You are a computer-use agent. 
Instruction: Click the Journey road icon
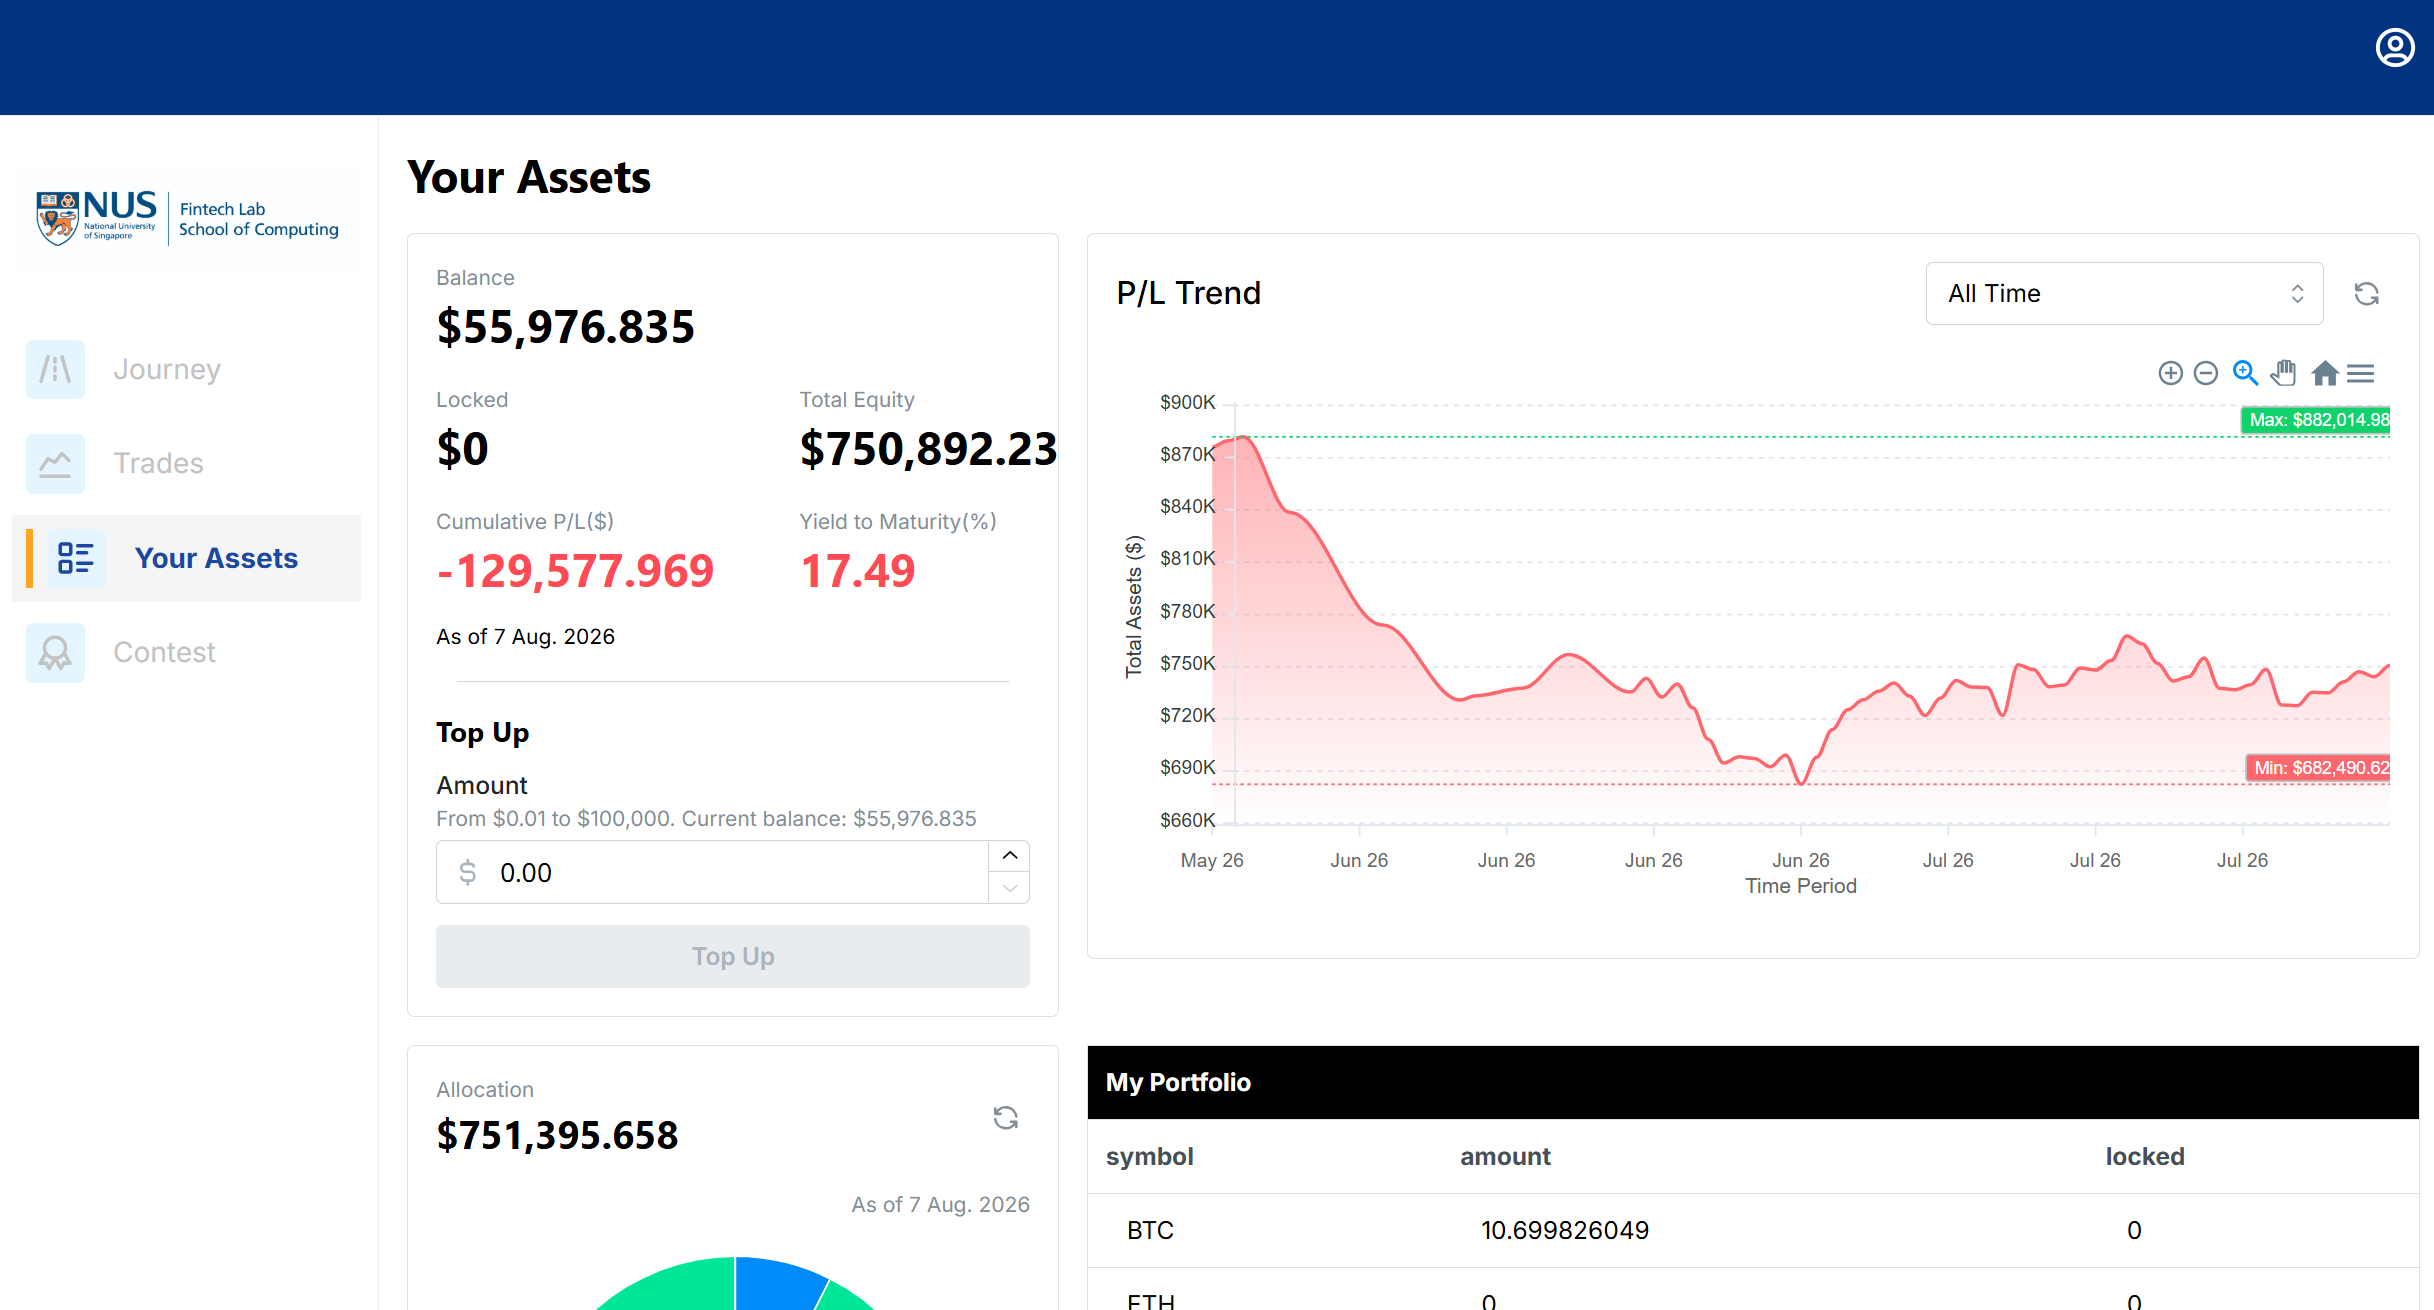coord(55,369)
